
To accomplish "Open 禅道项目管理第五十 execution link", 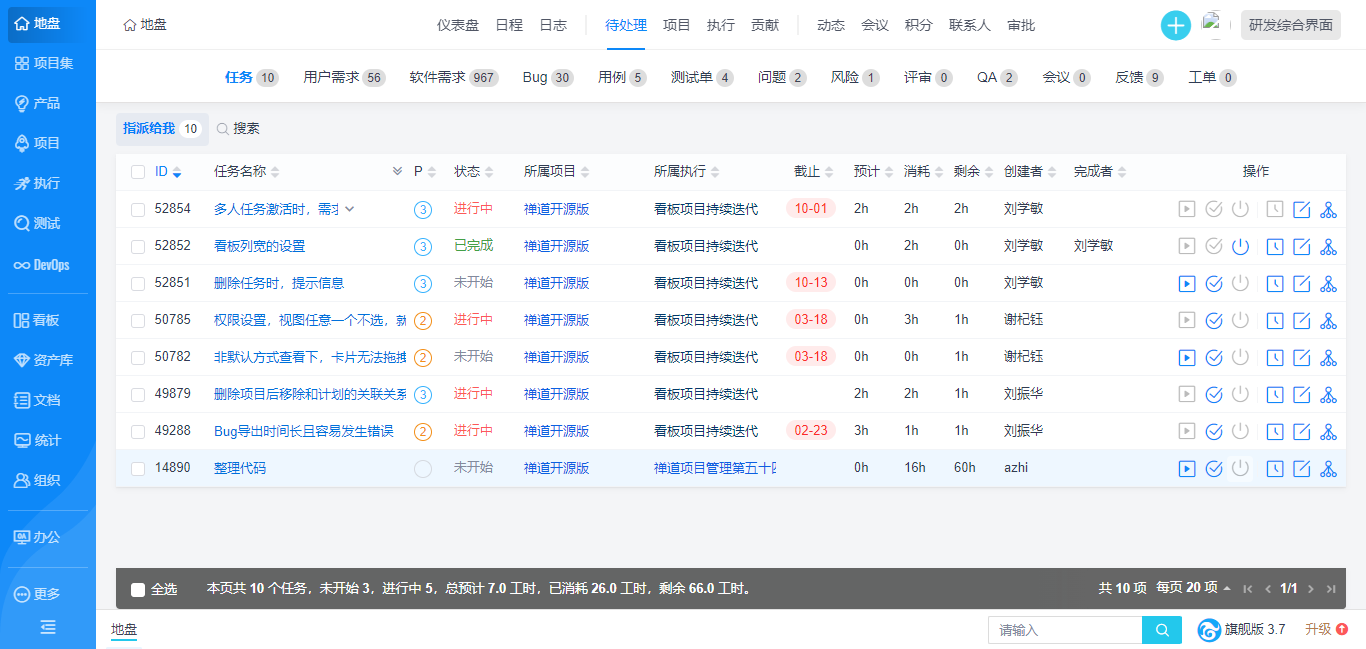I will point(715,468).
